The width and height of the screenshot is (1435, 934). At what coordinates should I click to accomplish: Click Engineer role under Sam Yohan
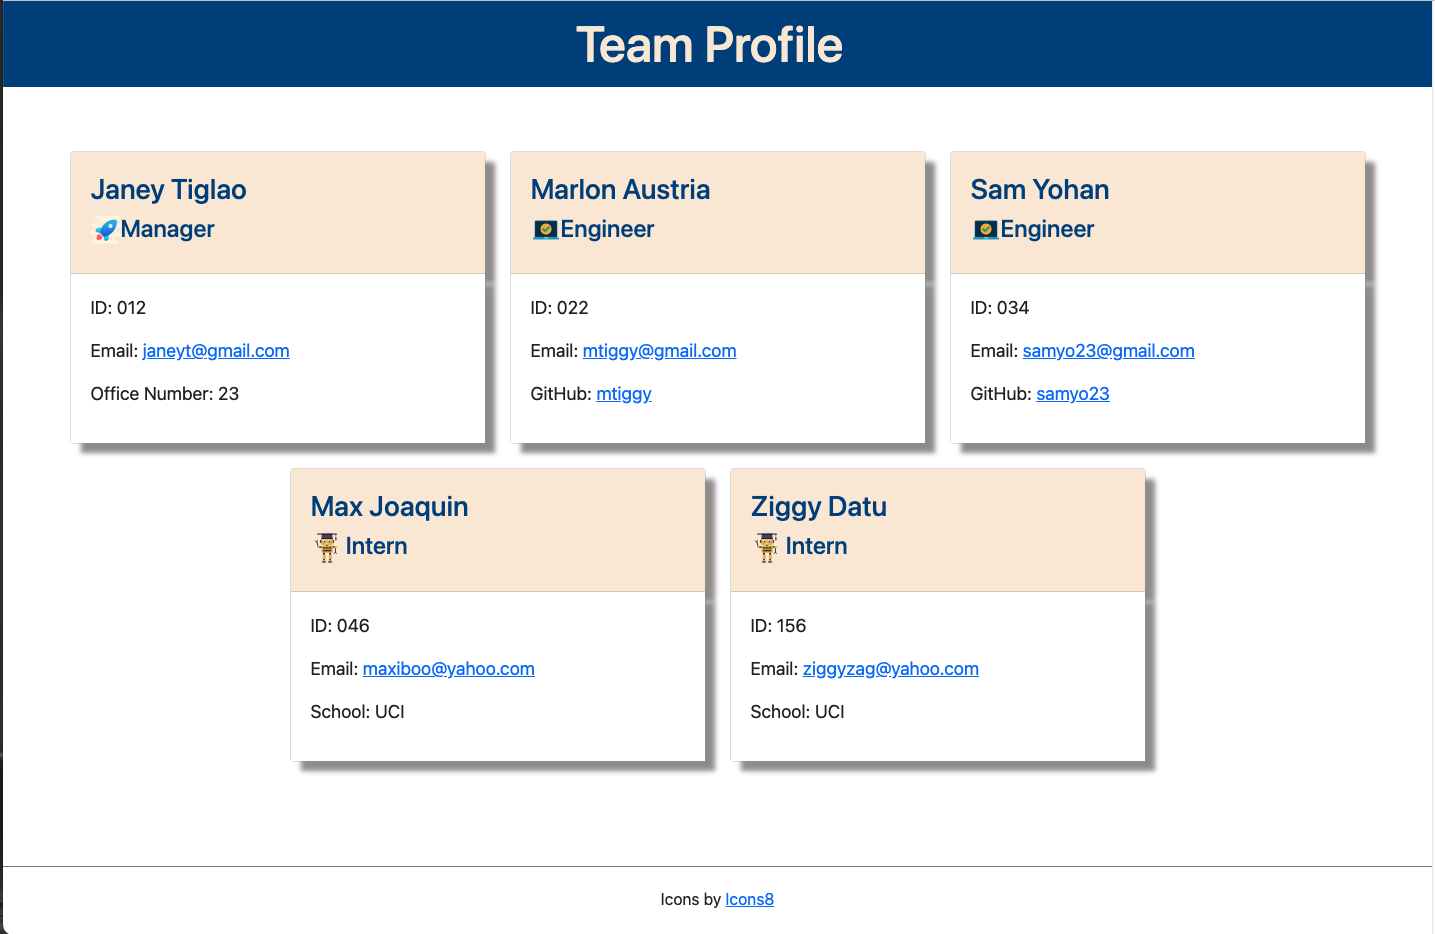(1047, 230)
